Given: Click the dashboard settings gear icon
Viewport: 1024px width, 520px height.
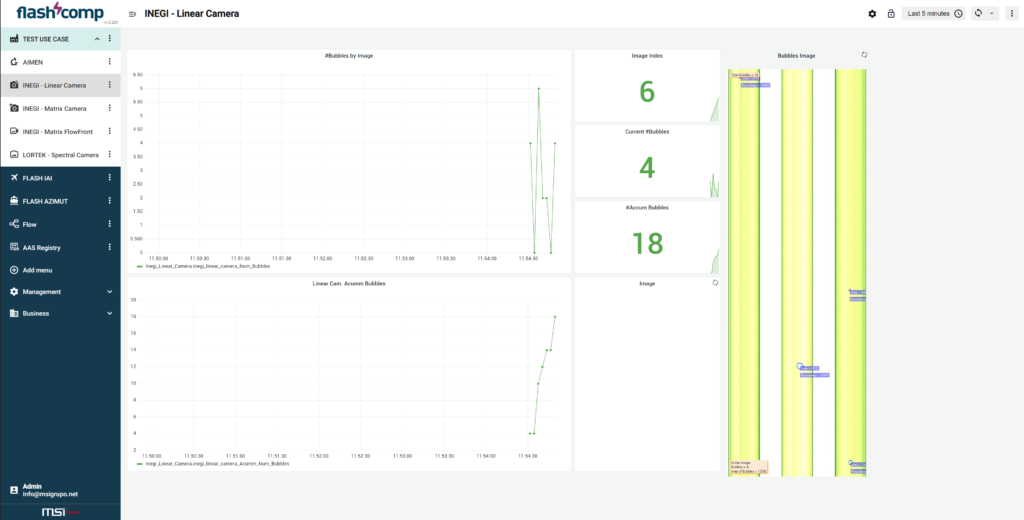Looking at the screenshot, I should [872, 14].
